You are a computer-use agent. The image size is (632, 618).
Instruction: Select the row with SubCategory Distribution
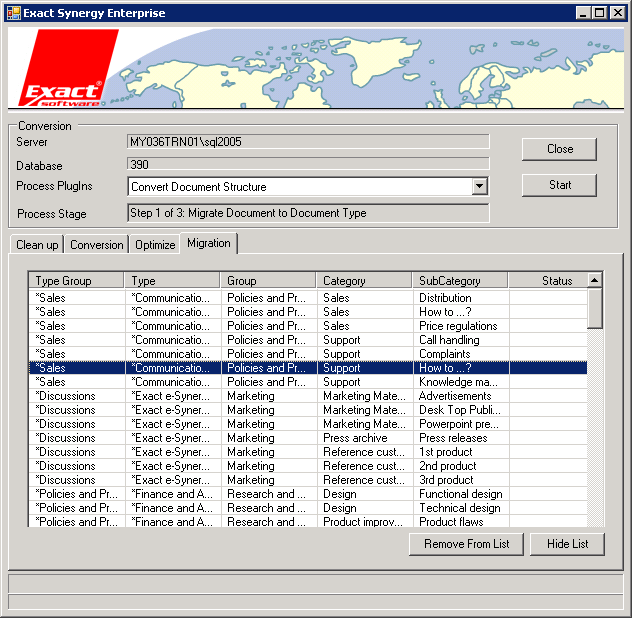308,298
